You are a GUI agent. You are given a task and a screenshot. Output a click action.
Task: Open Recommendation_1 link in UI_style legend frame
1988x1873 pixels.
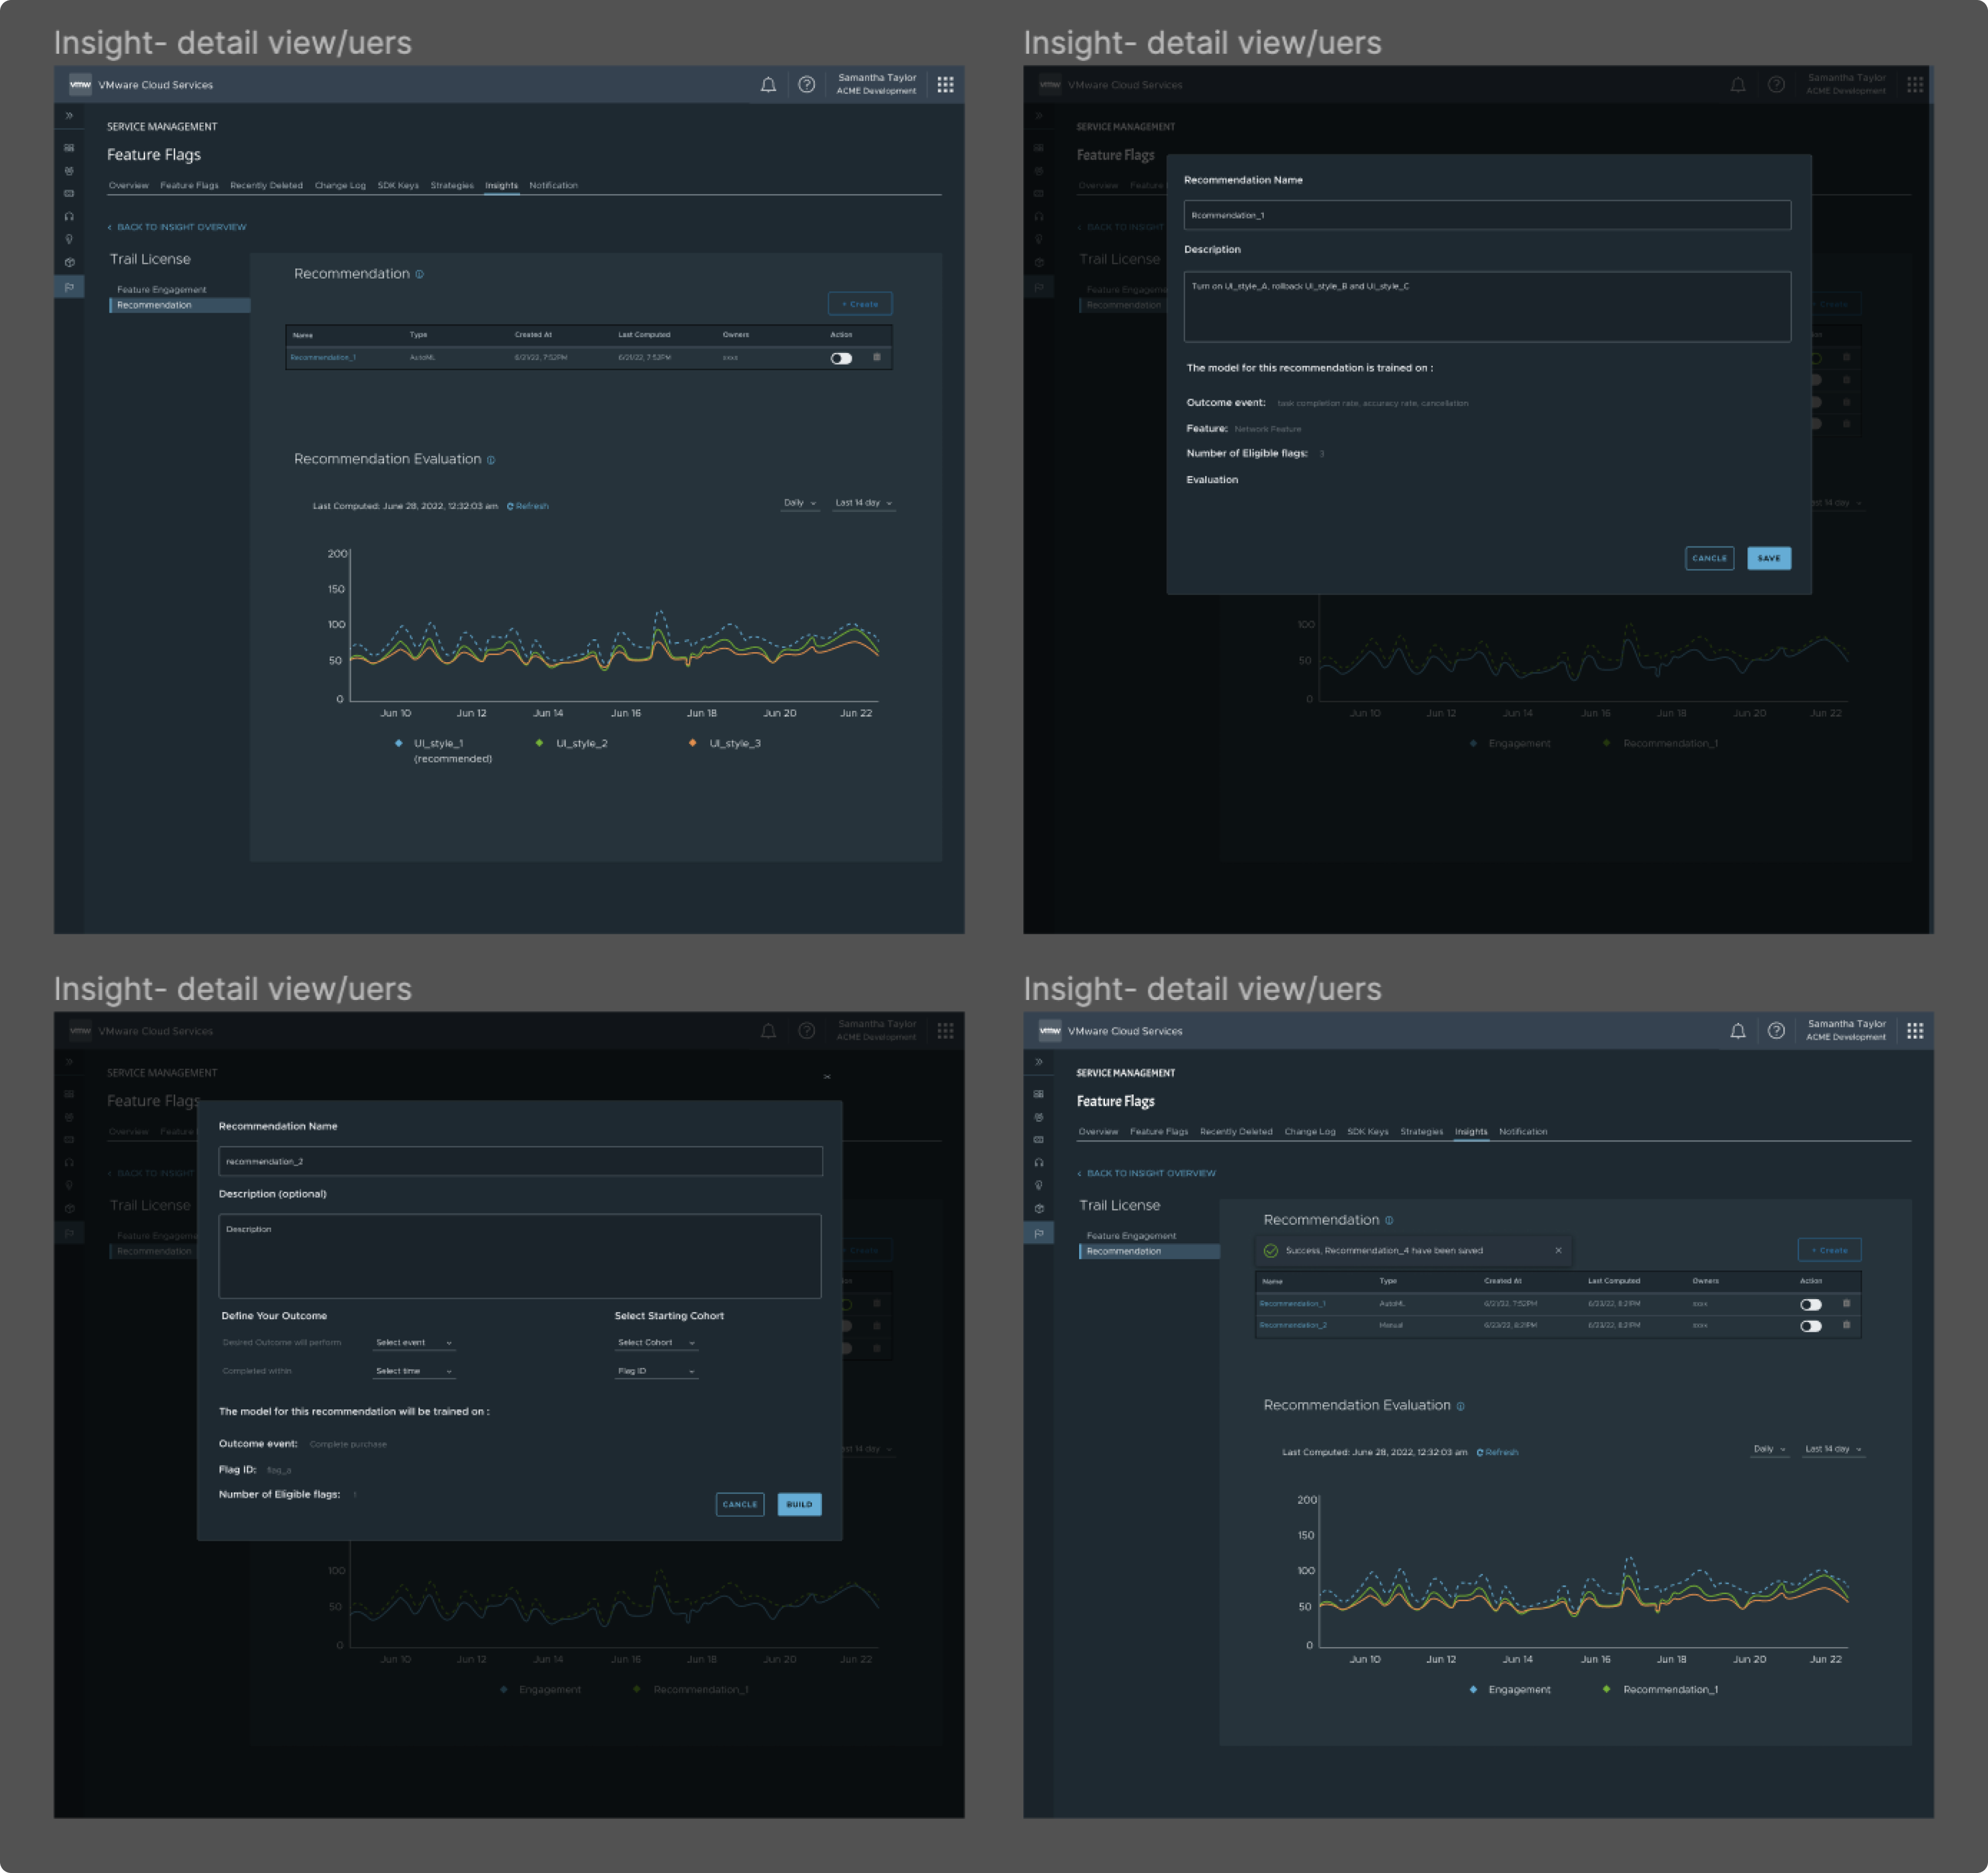(323, 357)
